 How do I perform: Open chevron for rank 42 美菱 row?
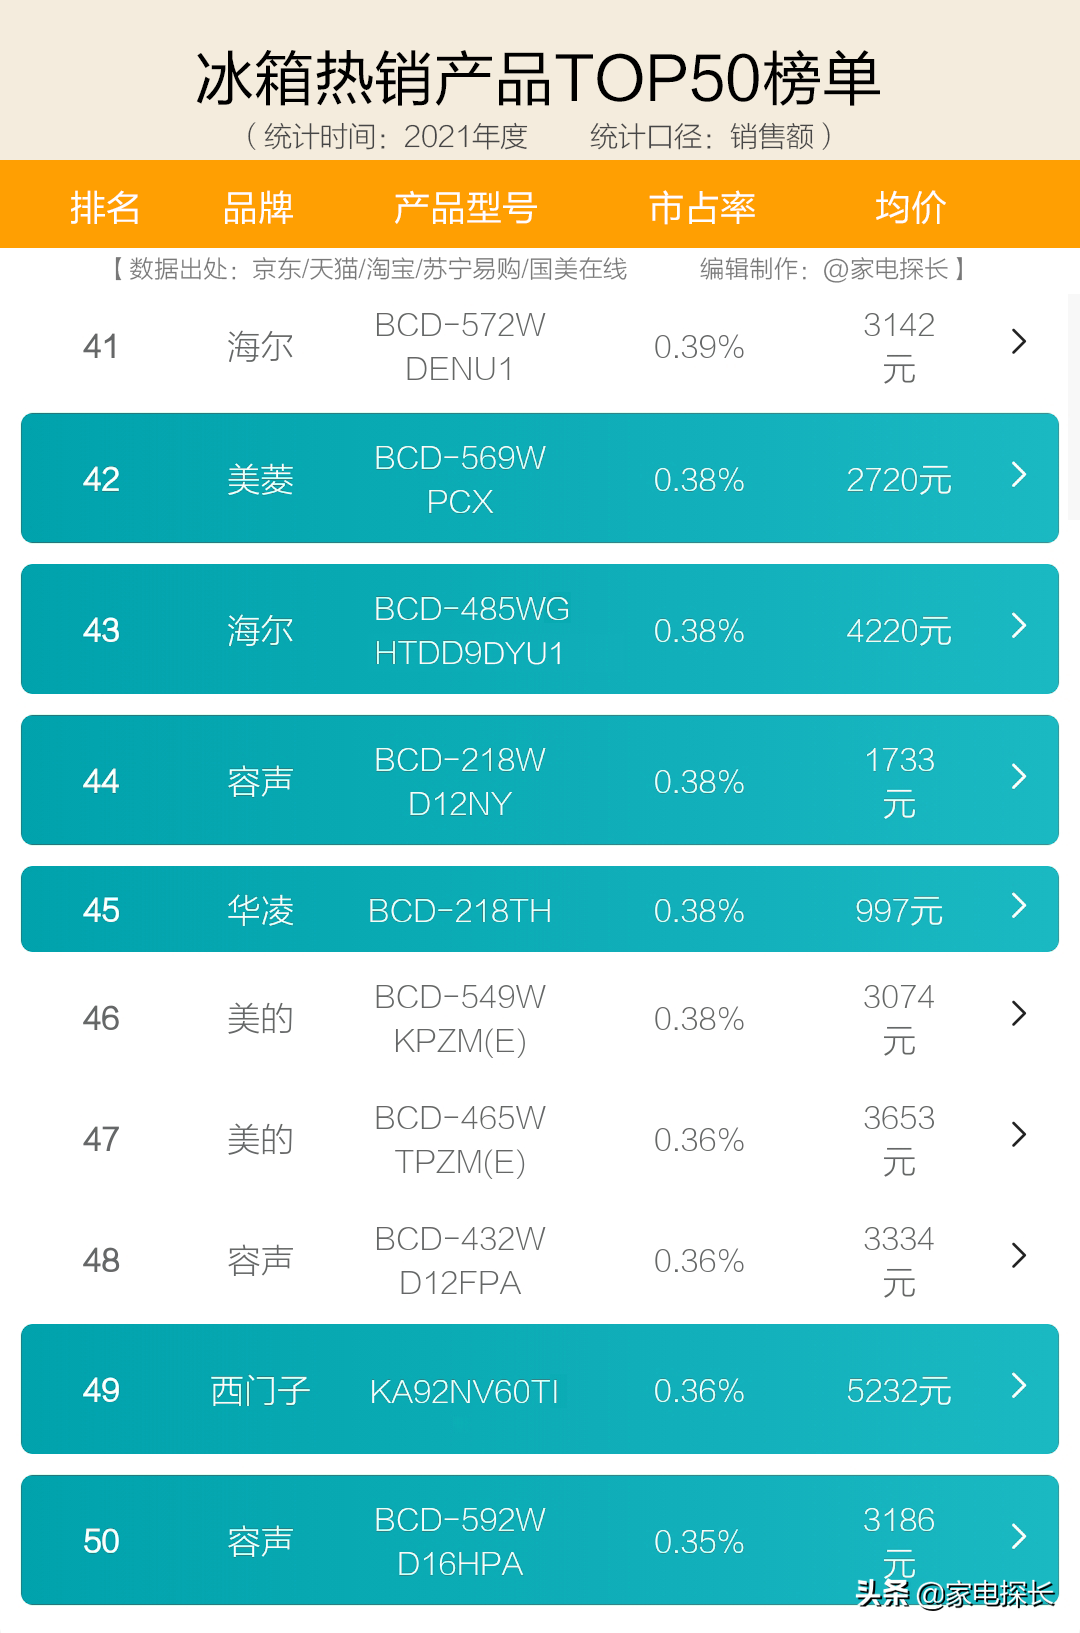click(x=1019, y=474)
